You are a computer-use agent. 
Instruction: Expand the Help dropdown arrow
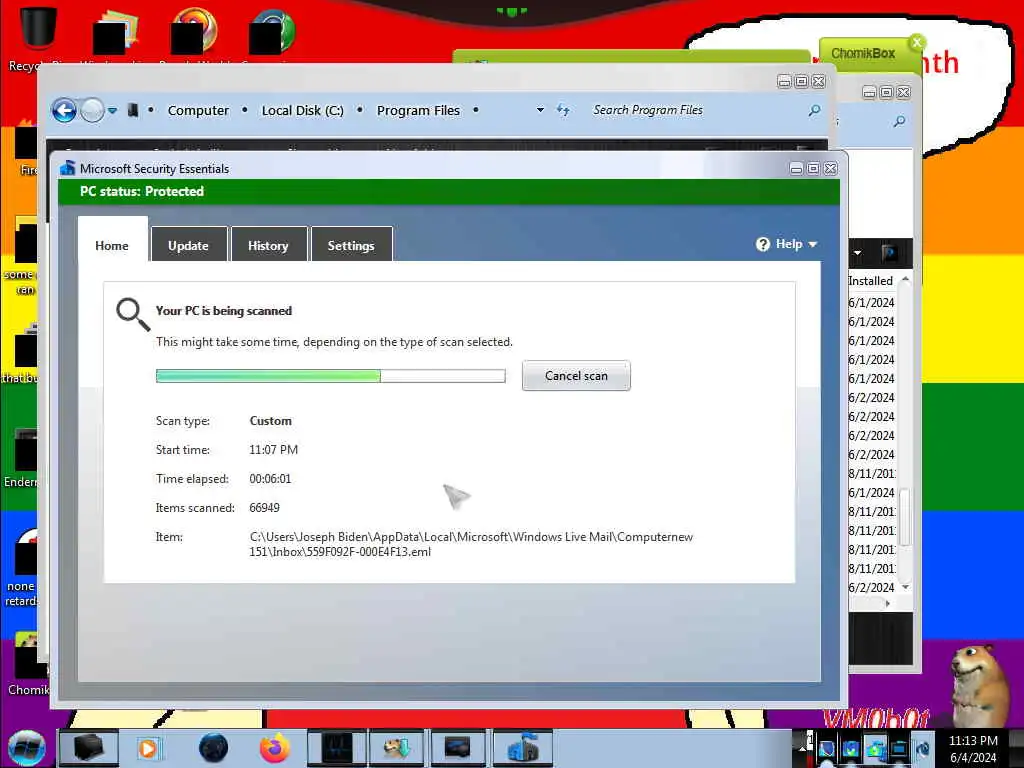[812, 244]
